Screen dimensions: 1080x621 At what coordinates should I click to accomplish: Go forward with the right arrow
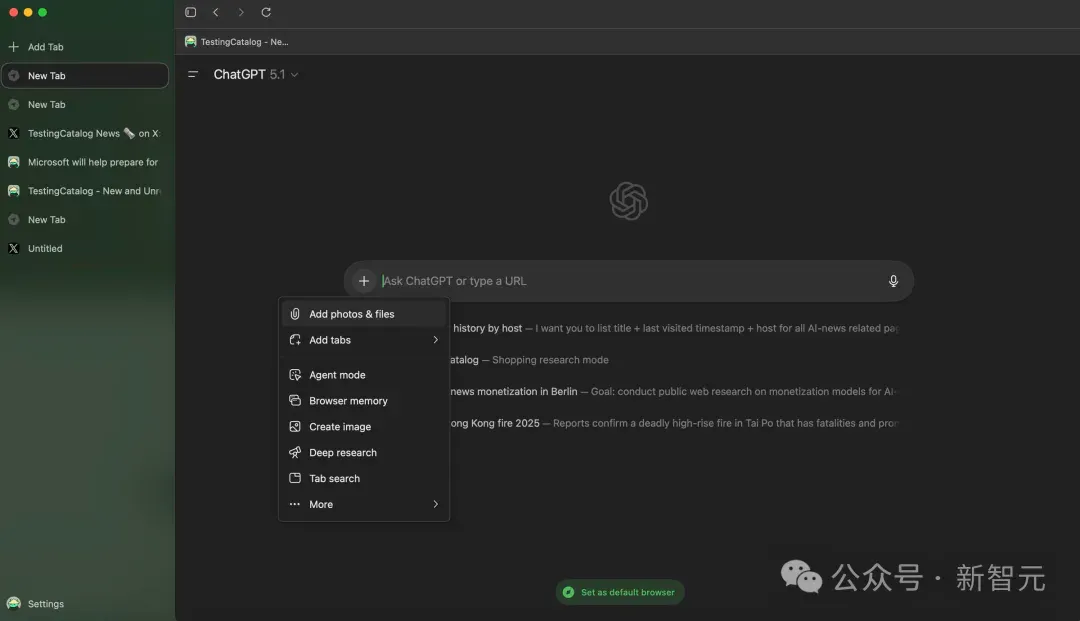pyautogui.click(x=240, y=12)
